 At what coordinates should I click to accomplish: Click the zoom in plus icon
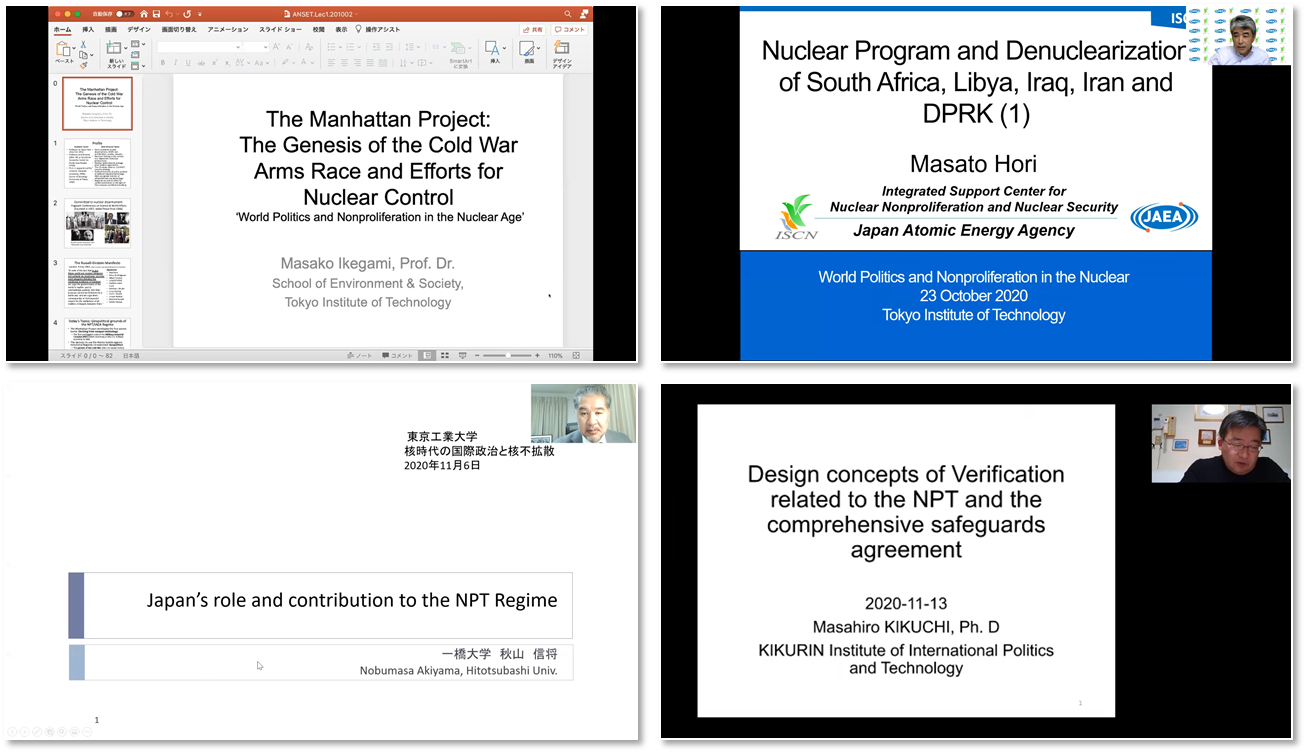537,355
